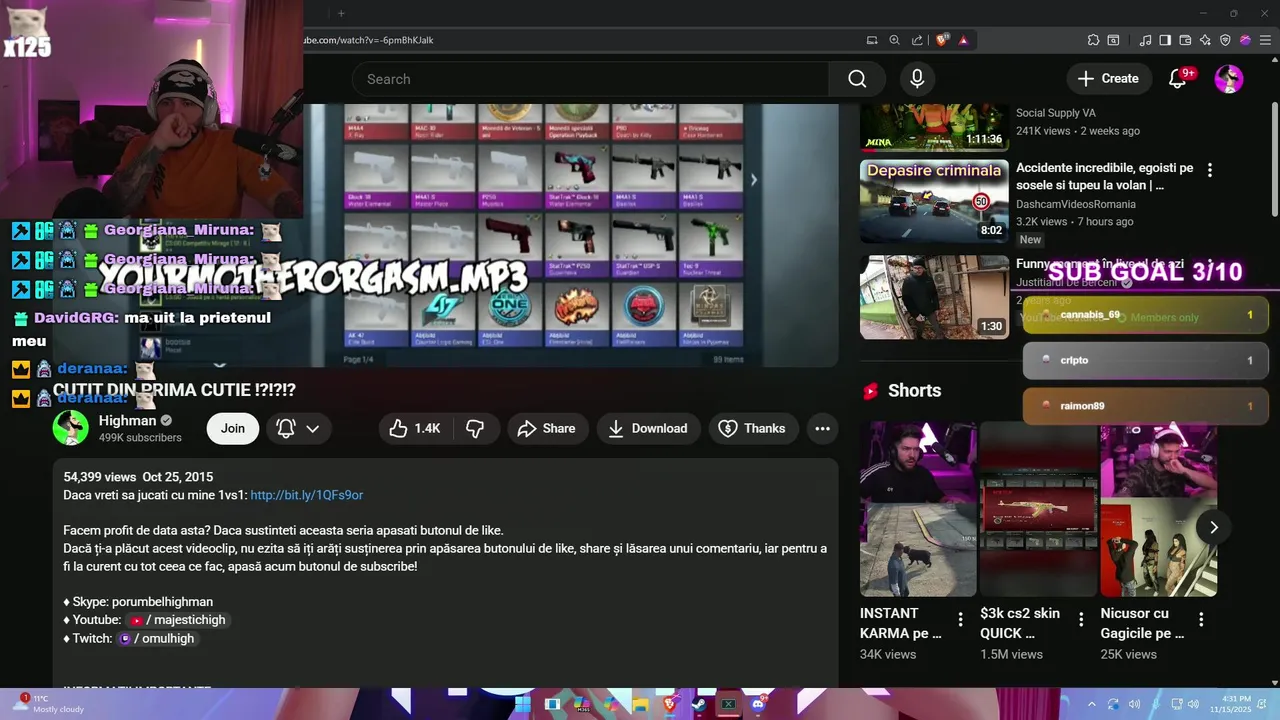This screenshot has width=1280, height=720.
Task: Open Brave browser taskbar icon
Action: click(669, 704)
